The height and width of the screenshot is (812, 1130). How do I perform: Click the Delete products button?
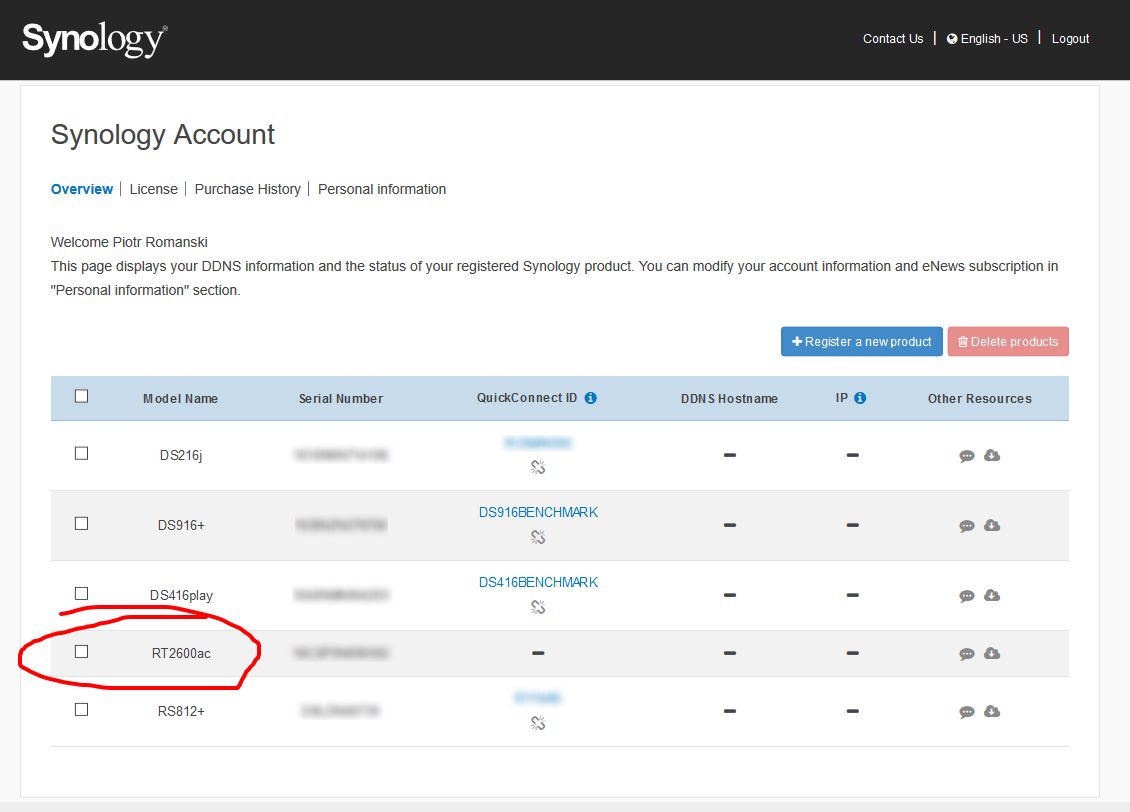click(x=1008, y=342)
